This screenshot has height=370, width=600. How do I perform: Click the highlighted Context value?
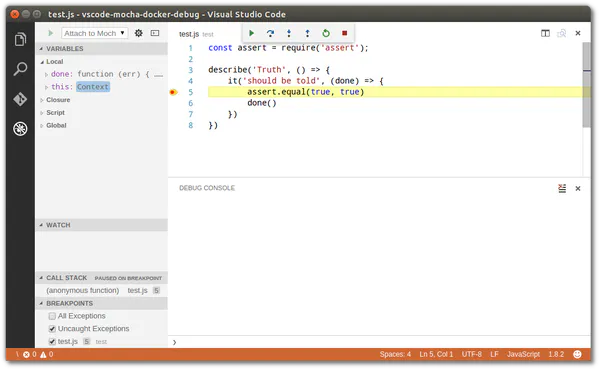click(93, 87)
